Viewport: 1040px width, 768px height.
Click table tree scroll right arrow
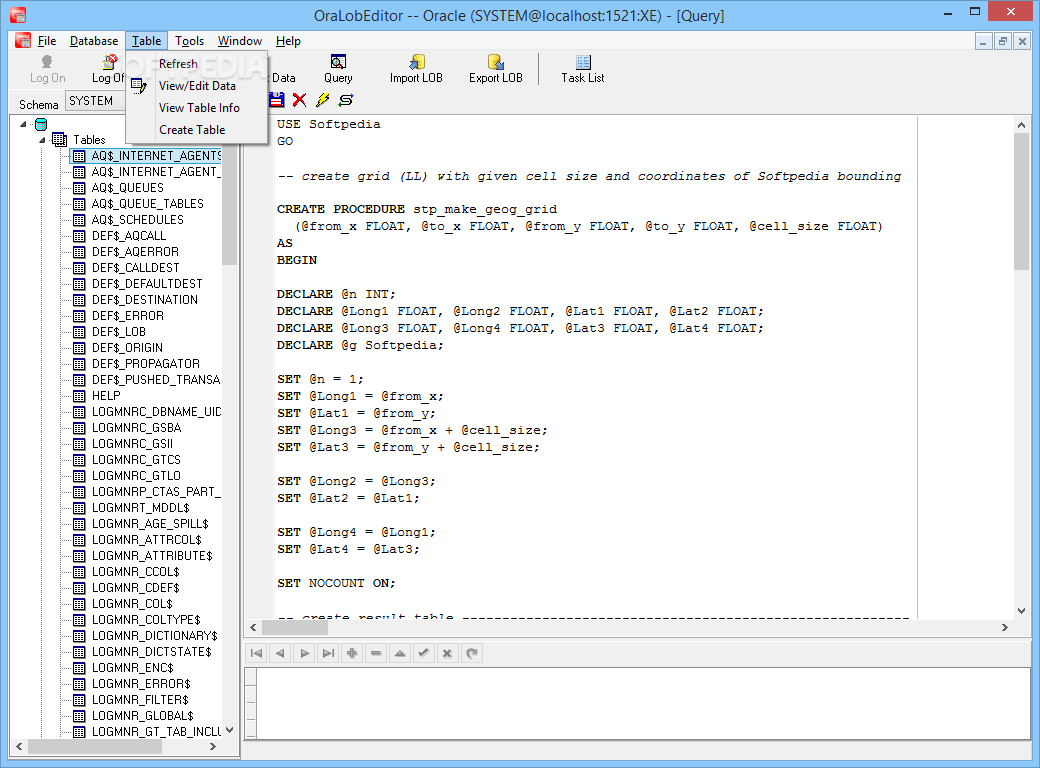coord(212,746)
